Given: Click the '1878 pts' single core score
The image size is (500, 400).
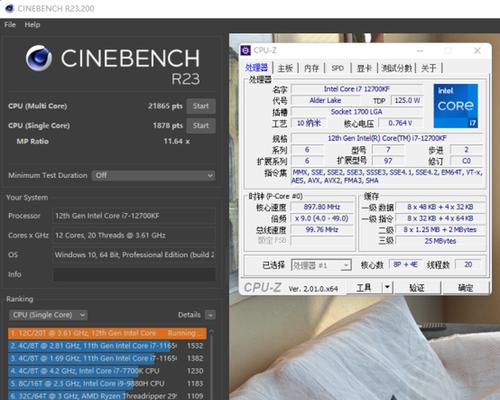Looking at the screenshot, I should click(x=168, y=126).
